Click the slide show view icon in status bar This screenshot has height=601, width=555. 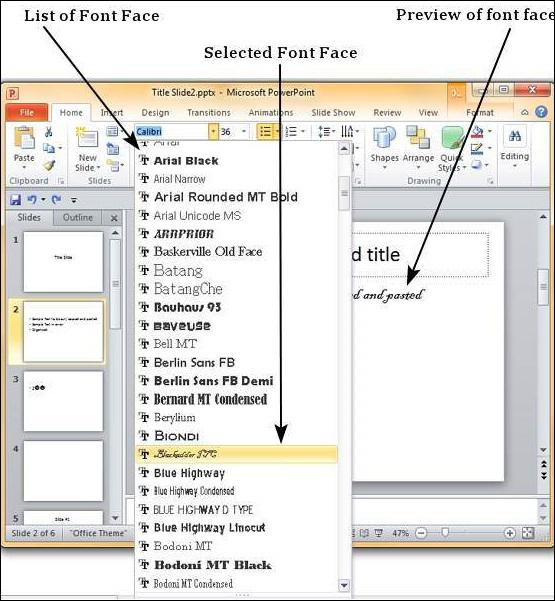pos(378,533)
